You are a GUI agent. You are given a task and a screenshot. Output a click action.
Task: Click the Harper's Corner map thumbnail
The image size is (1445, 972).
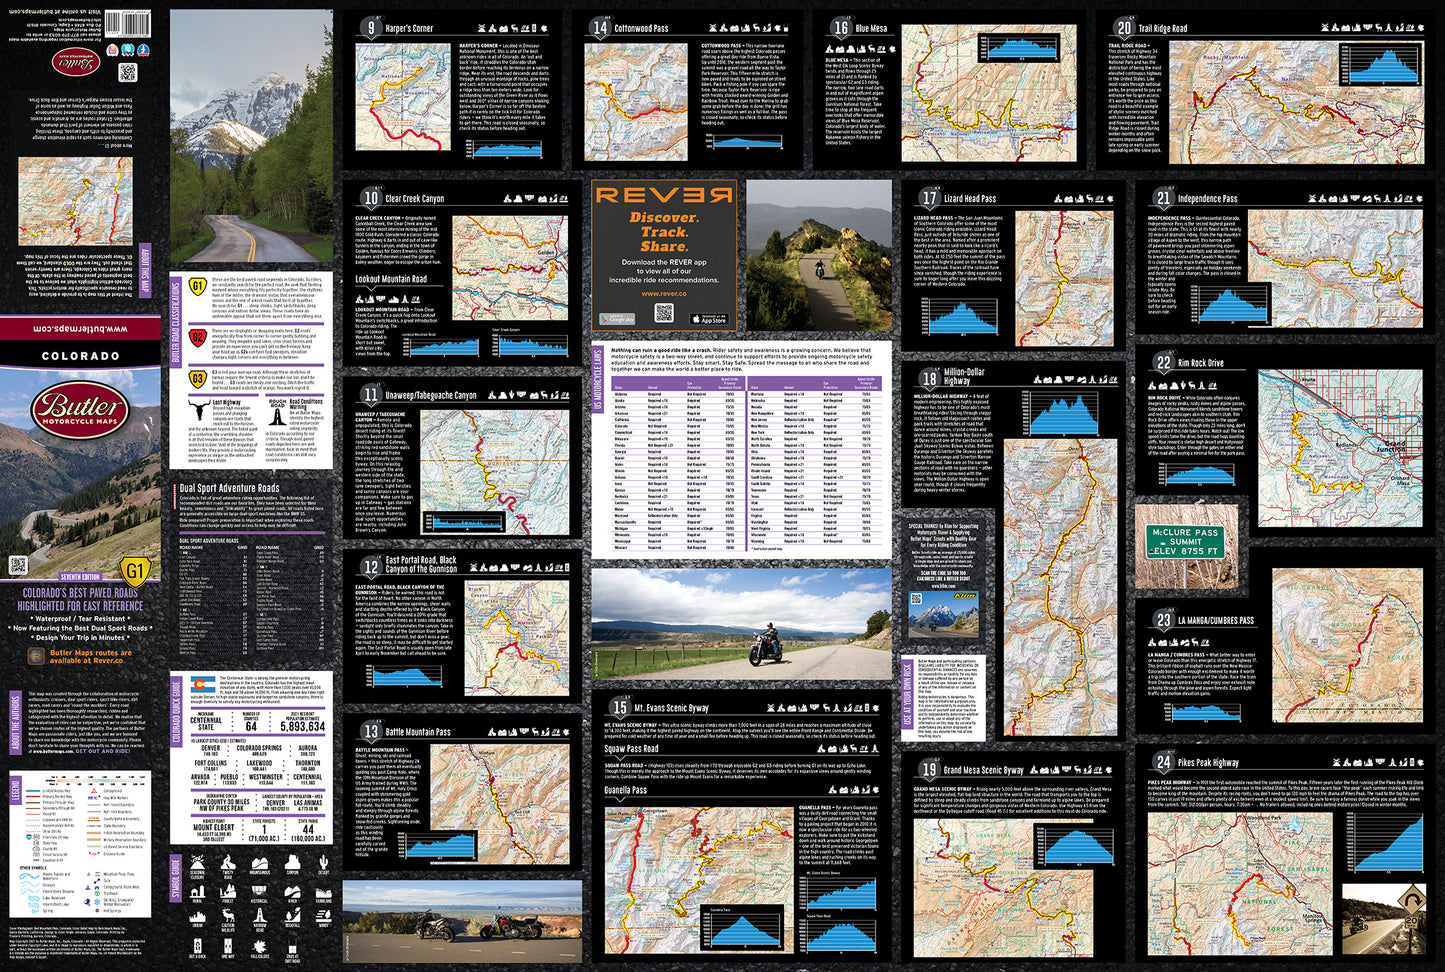pyautogui.click(x=403, y=95)
